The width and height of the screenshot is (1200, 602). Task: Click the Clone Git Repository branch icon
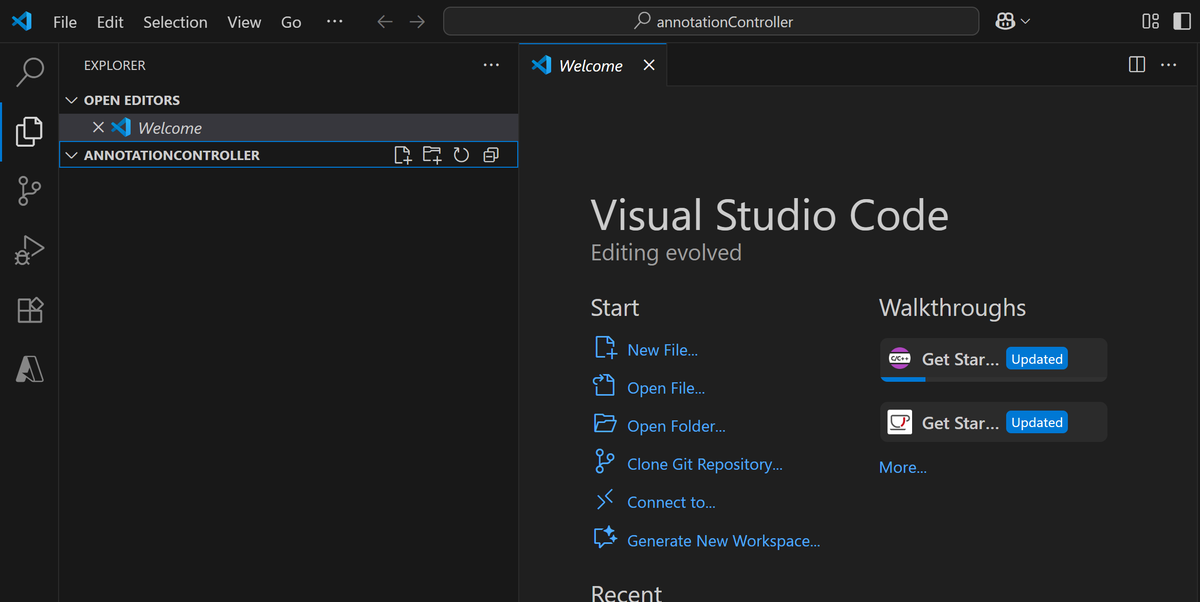(x=604, y=461)
